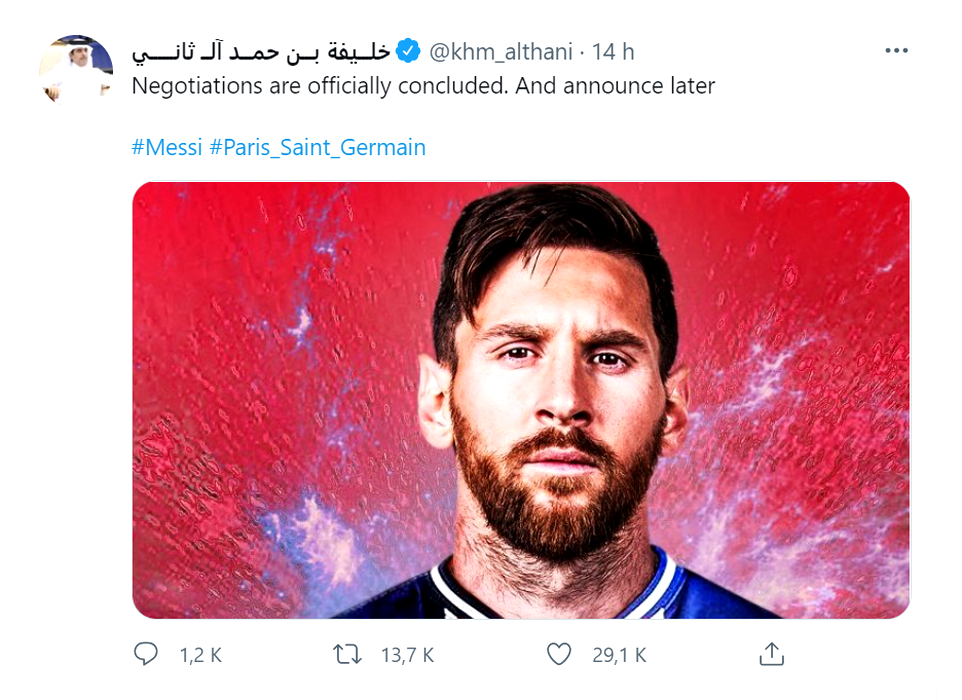962x700 pixels.
Task: Click the 14 h timestamp
Action: click(613, 52)
